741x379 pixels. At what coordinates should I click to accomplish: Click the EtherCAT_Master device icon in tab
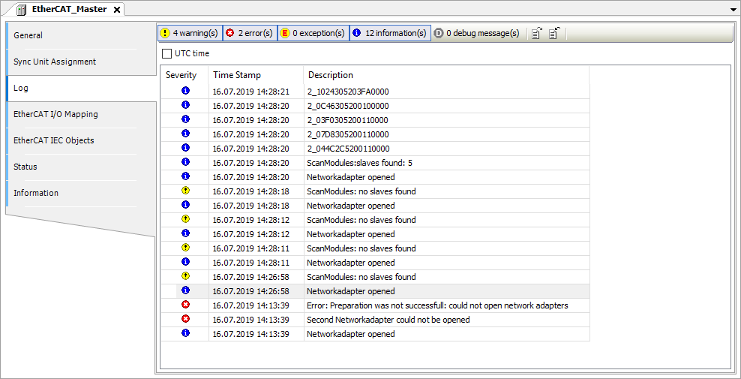coord(21,9)
